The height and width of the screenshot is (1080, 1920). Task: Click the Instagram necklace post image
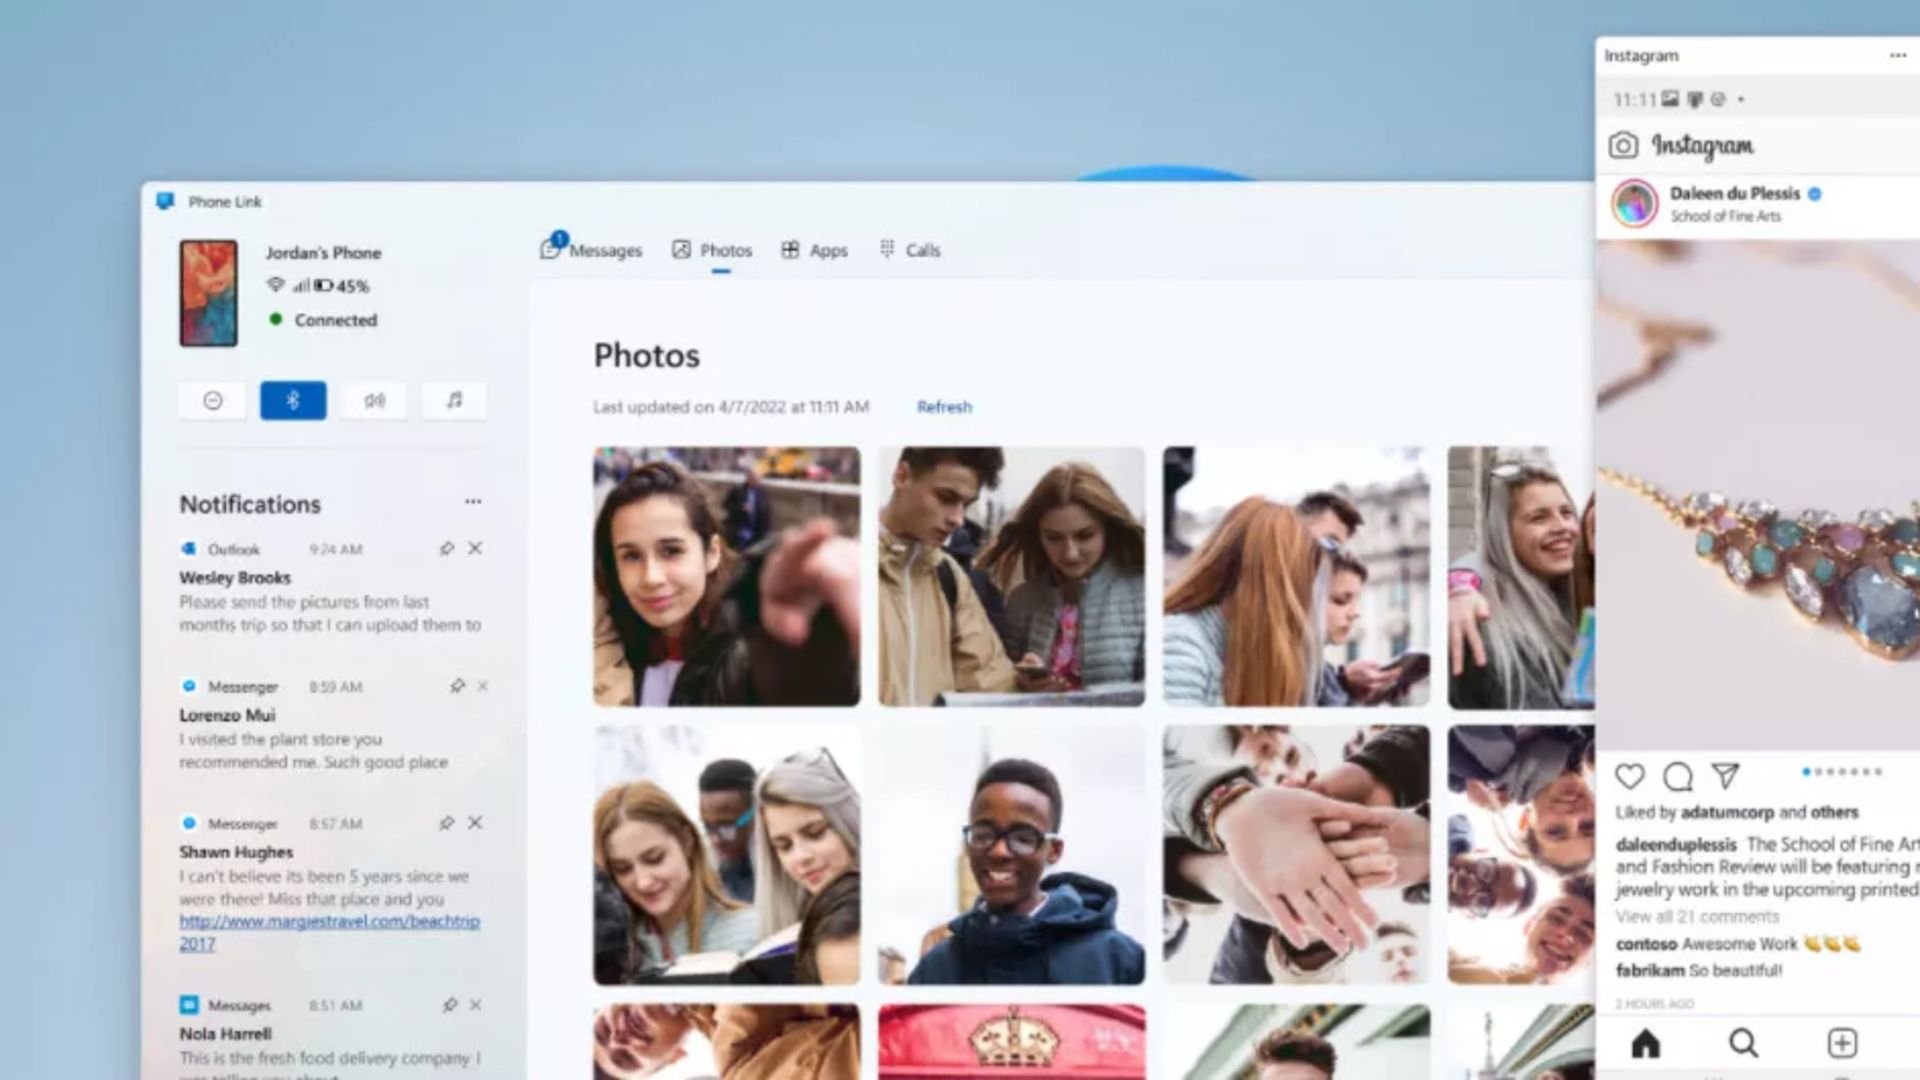[x=1758, y=495]
